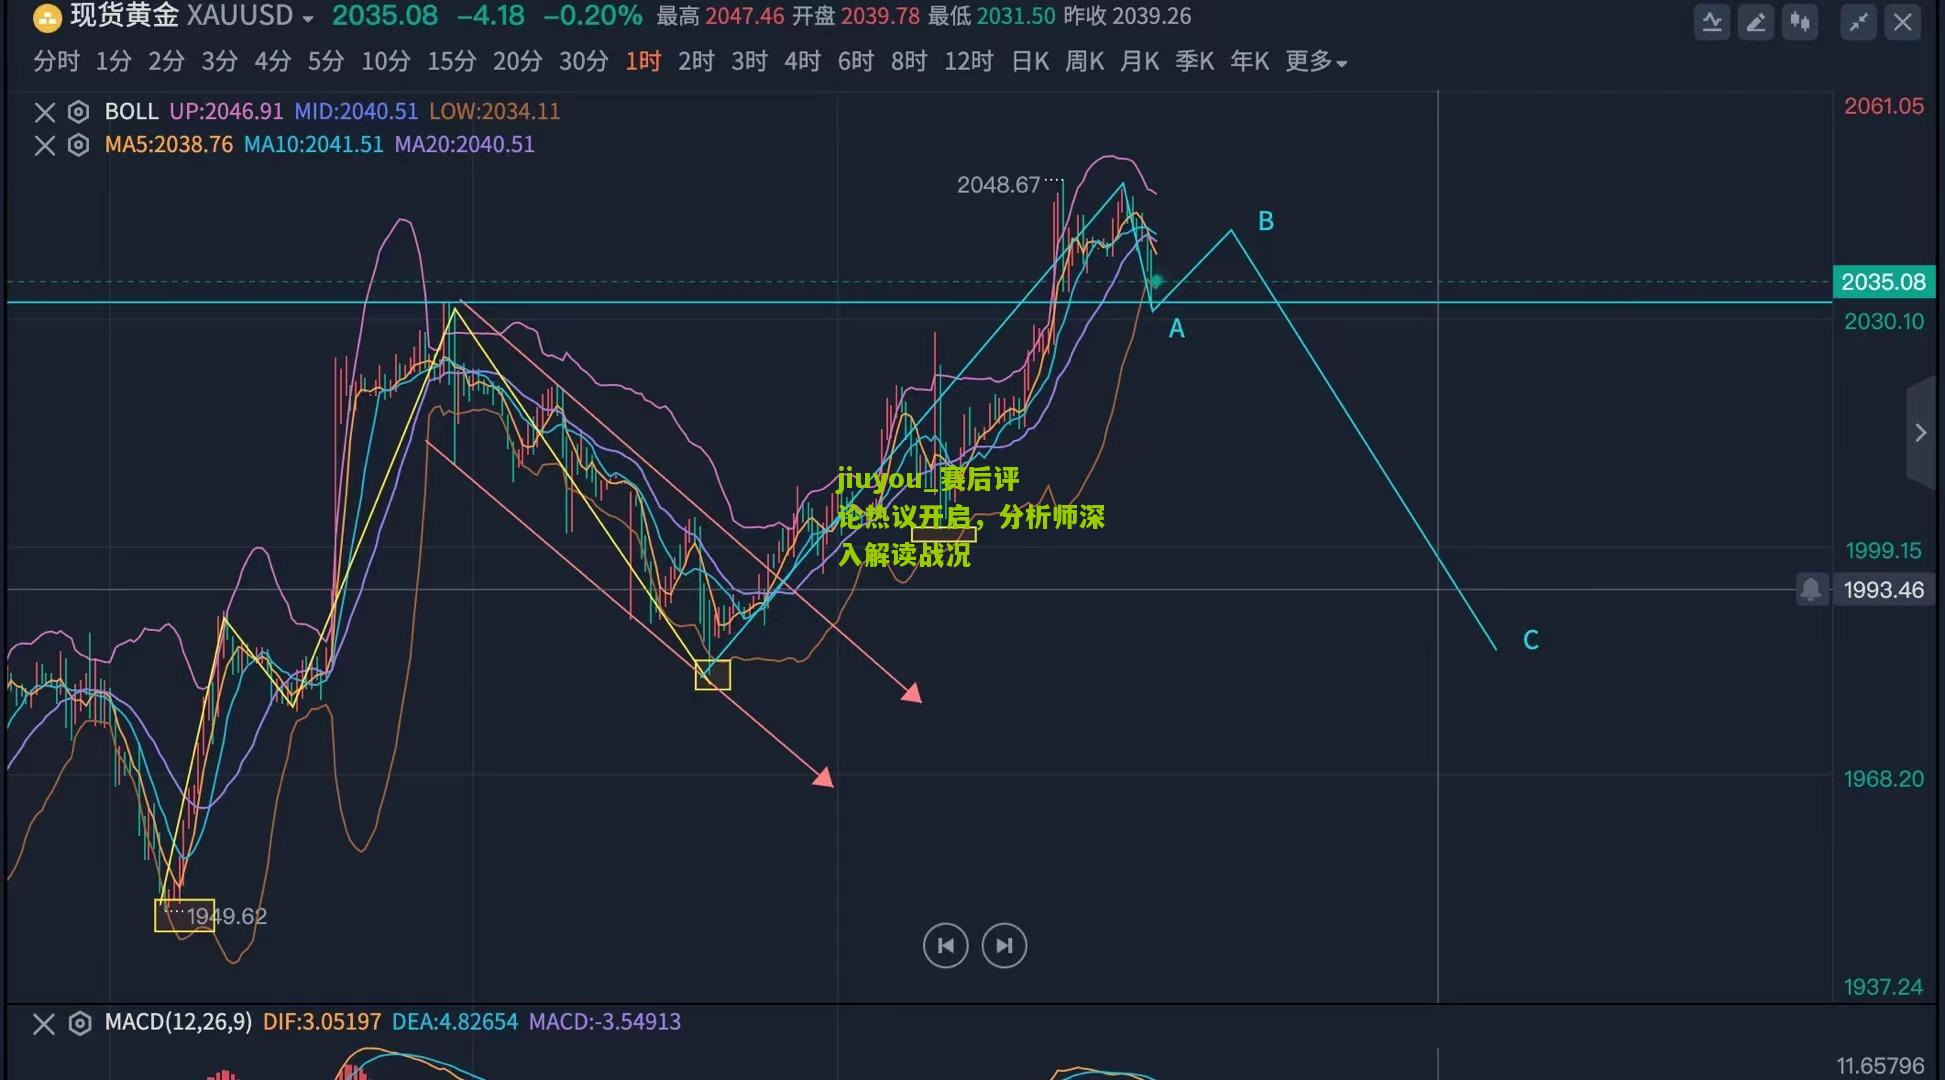
Task: Click the gold XAUUSD symbol logo icon
Action: click(x=47, y=17)
